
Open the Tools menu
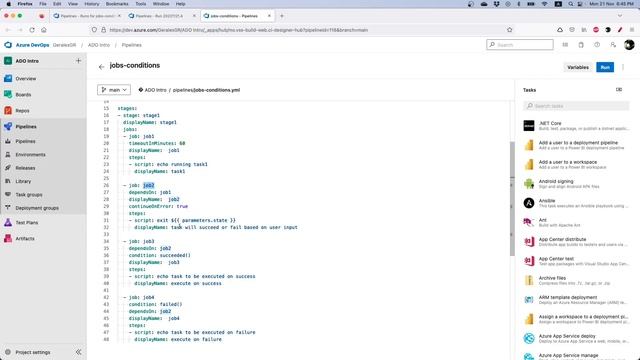point(141,4)
